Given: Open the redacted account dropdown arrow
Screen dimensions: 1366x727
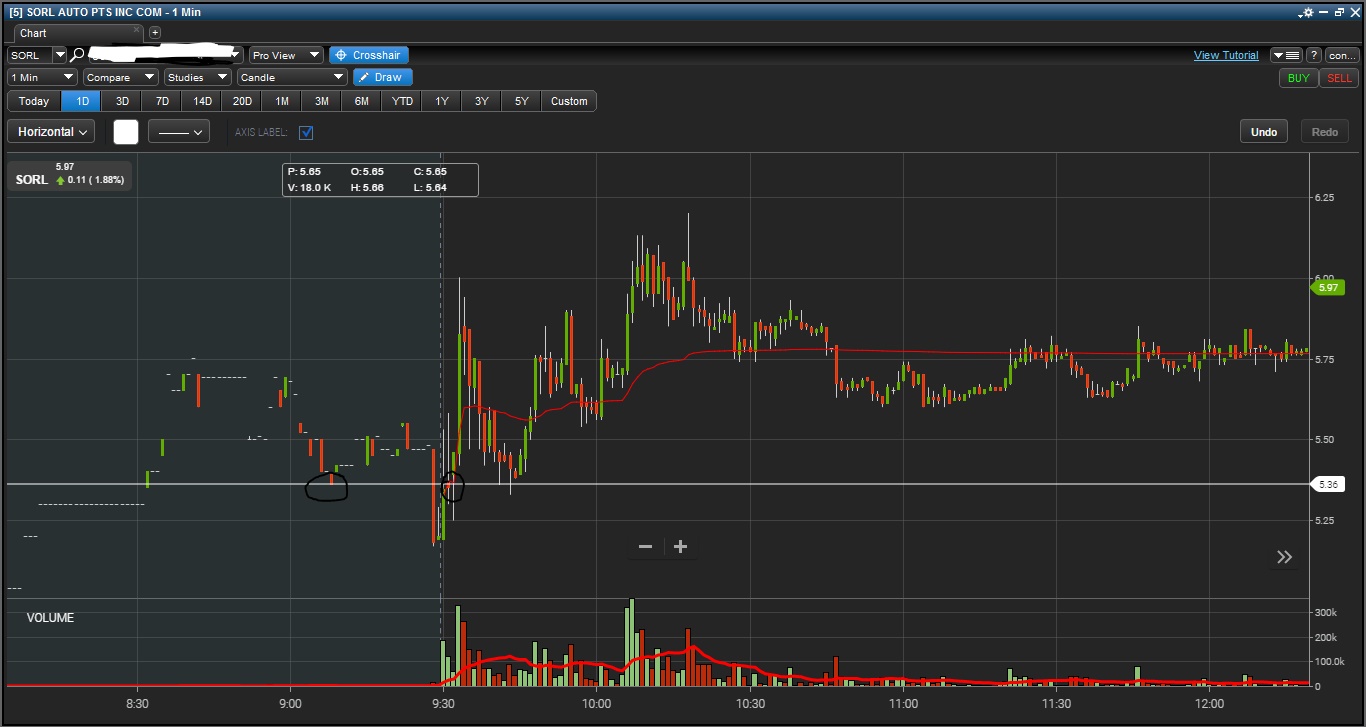Looking at the screenshot, I should tap(236, 55).
